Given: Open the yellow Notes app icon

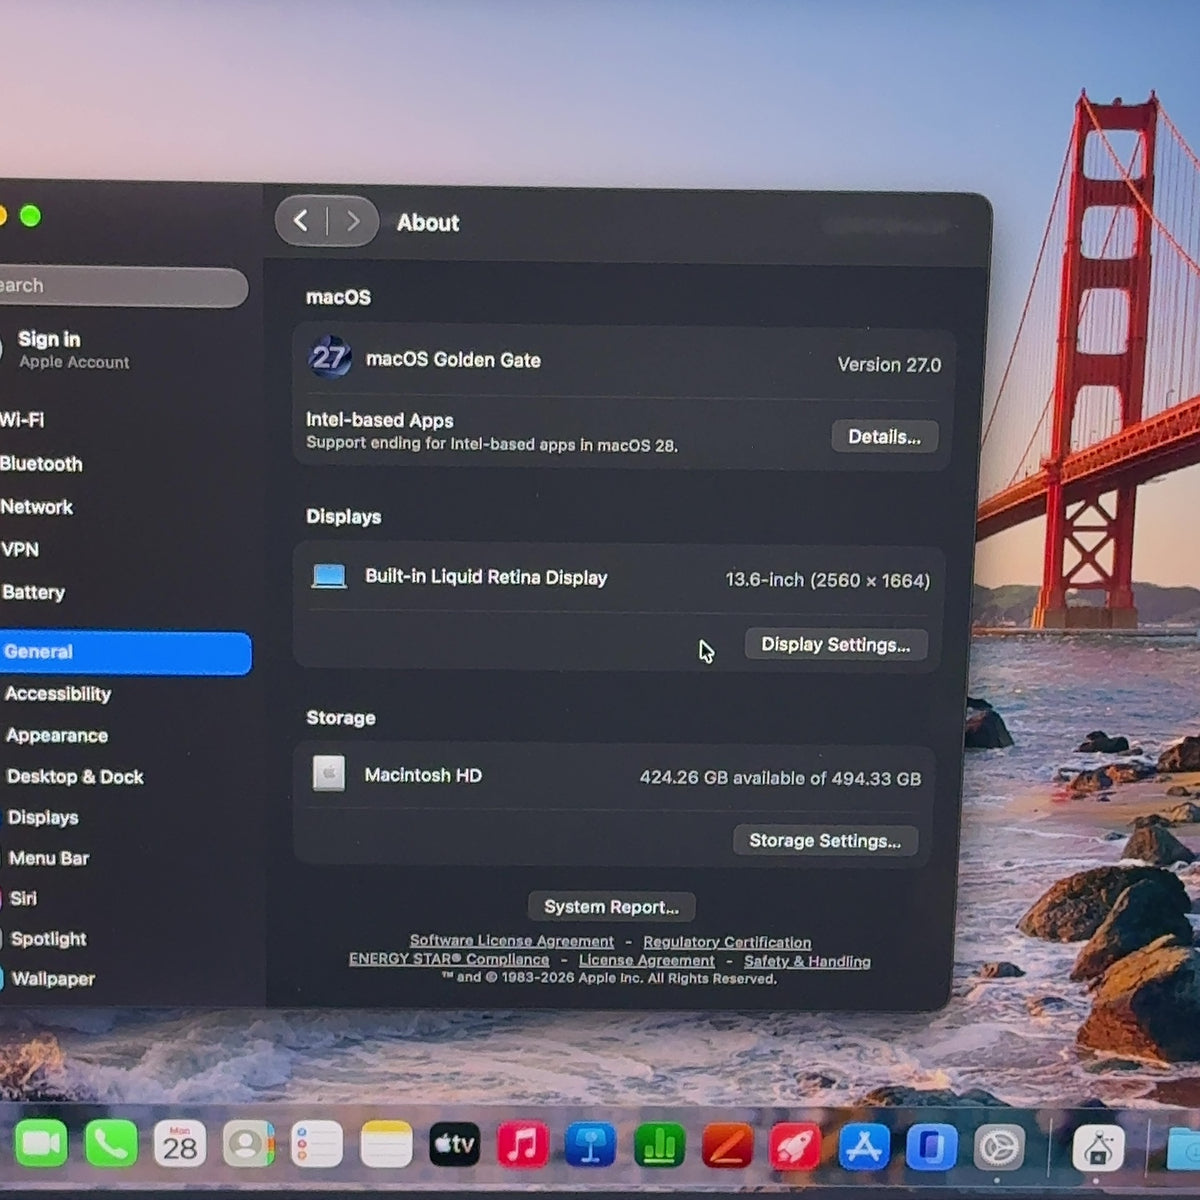Looking at the screenshot, I should [x=386, y=1145].
